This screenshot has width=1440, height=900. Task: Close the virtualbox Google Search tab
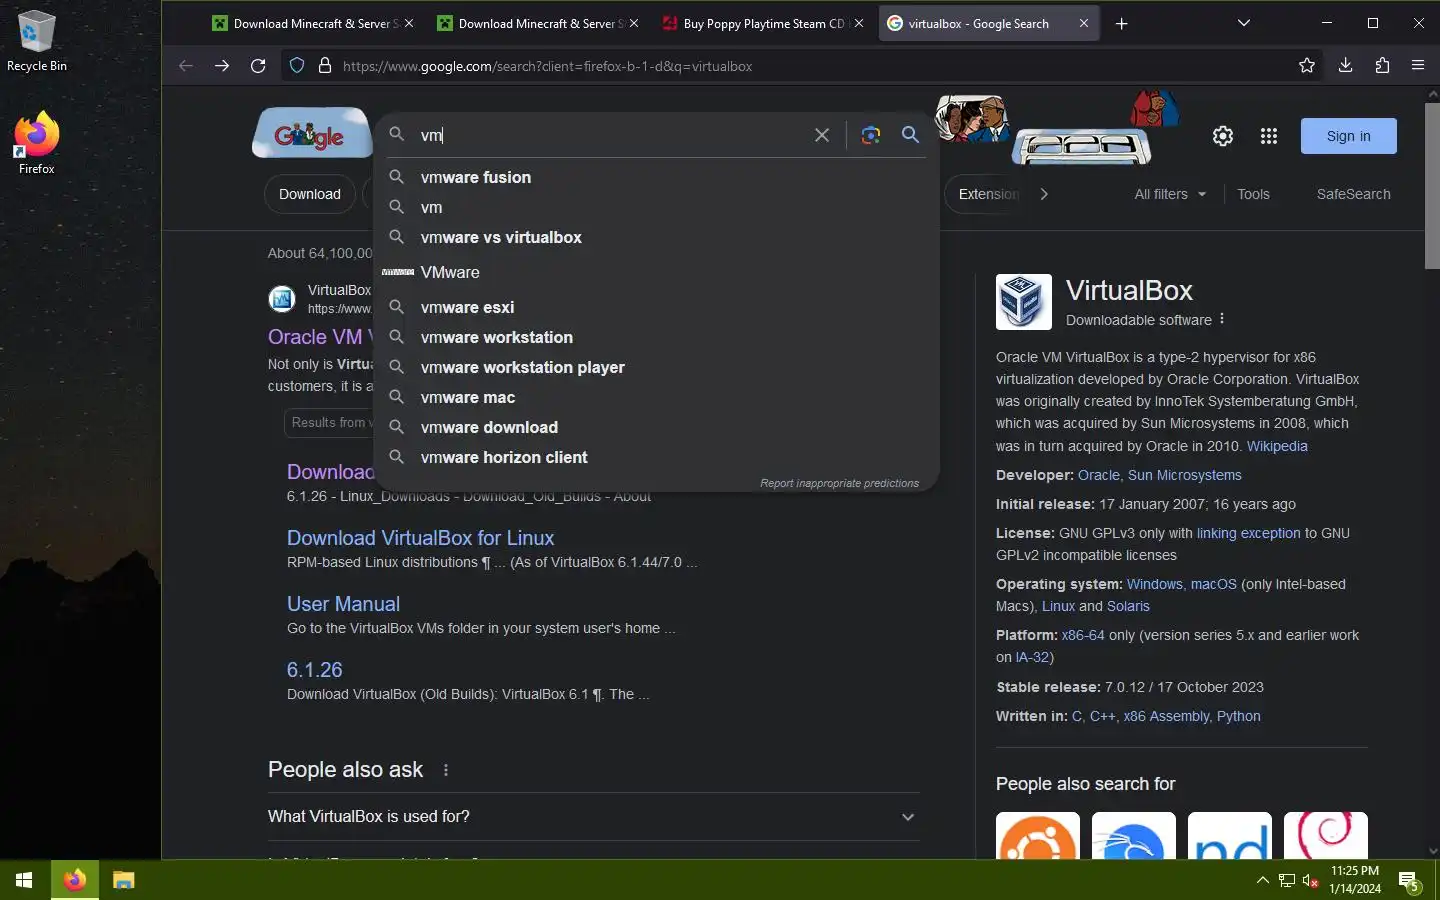[1084, 23]
